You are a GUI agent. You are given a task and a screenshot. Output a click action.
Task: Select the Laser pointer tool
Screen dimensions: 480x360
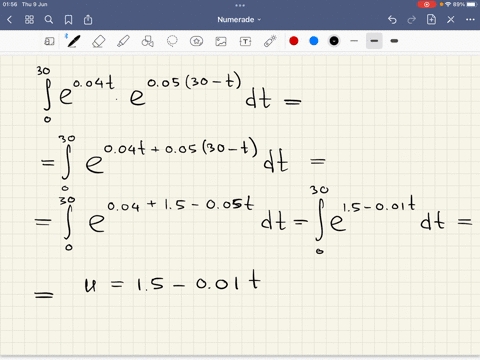pyautogui.click(x=270, y=41)
